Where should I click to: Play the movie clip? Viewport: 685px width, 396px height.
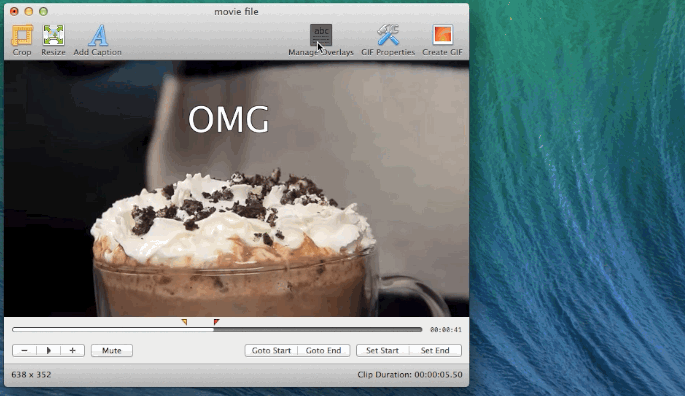coord(48,351)
